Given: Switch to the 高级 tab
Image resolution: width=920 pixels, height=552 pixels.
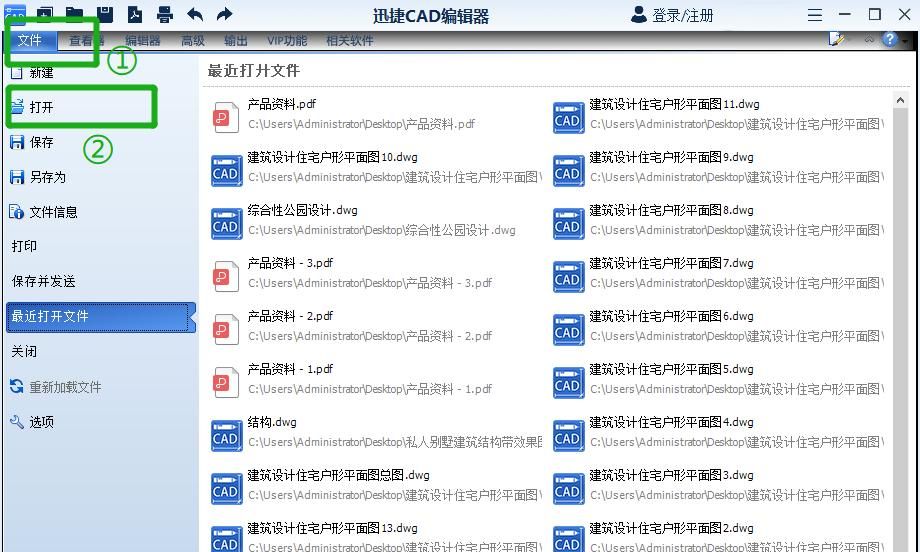Looking at the screenshot, I should point(193,40).
